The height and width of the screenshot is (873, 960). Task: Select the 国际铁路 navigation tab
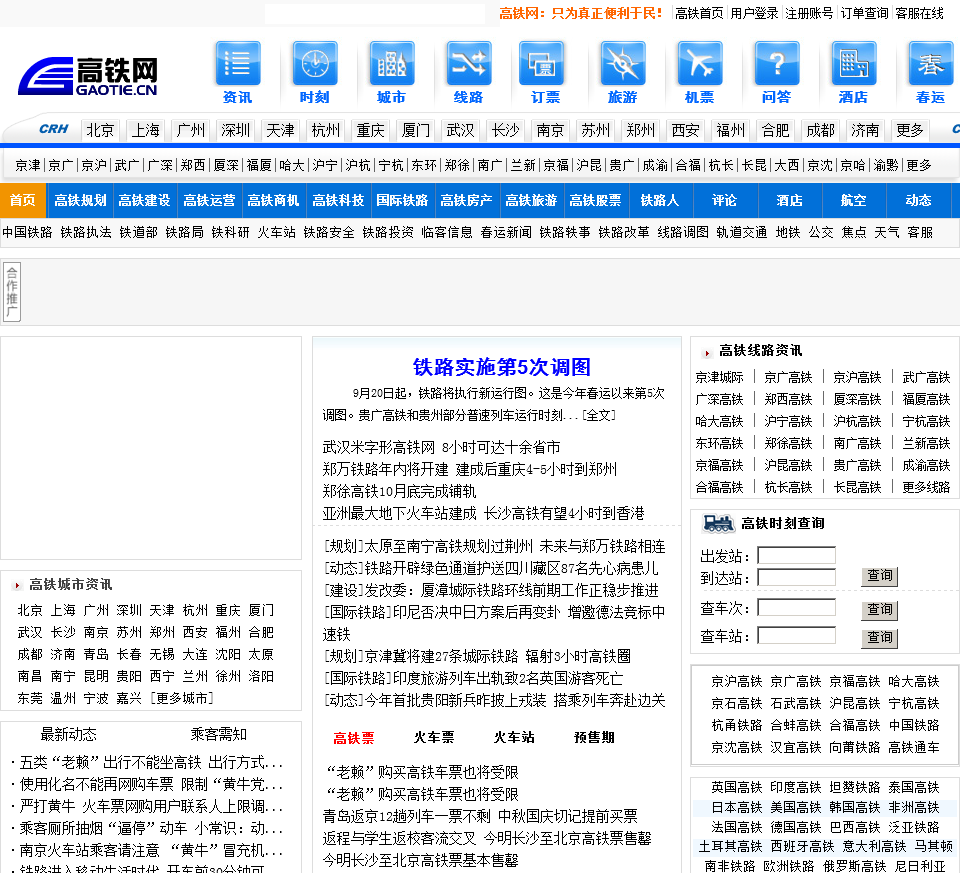pyautogui.click(x=402, y=200)
